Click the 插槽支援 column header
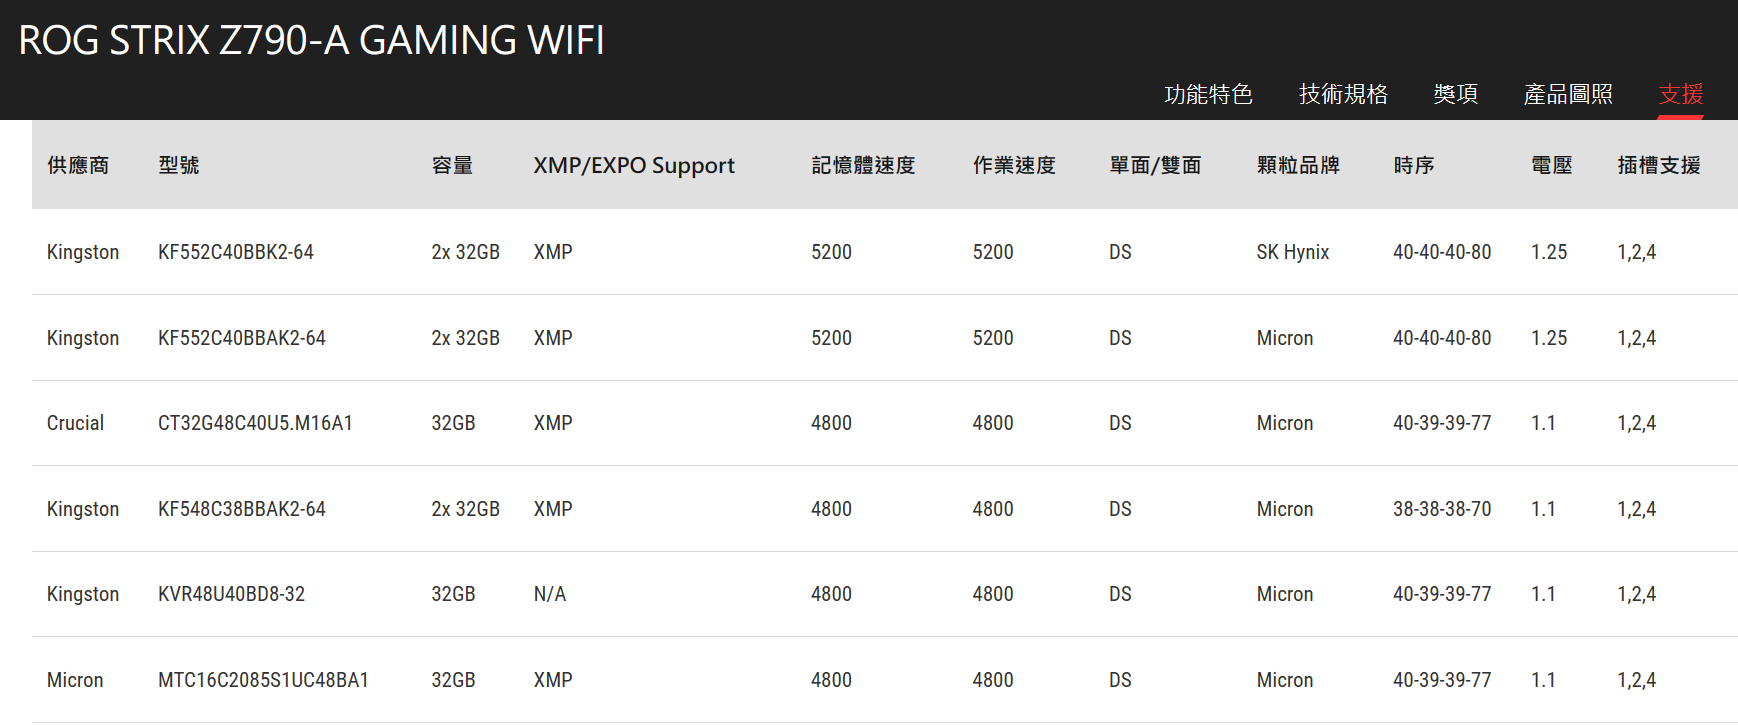The height and width of the screenshot is (726, 1738). coord(1659,165)
